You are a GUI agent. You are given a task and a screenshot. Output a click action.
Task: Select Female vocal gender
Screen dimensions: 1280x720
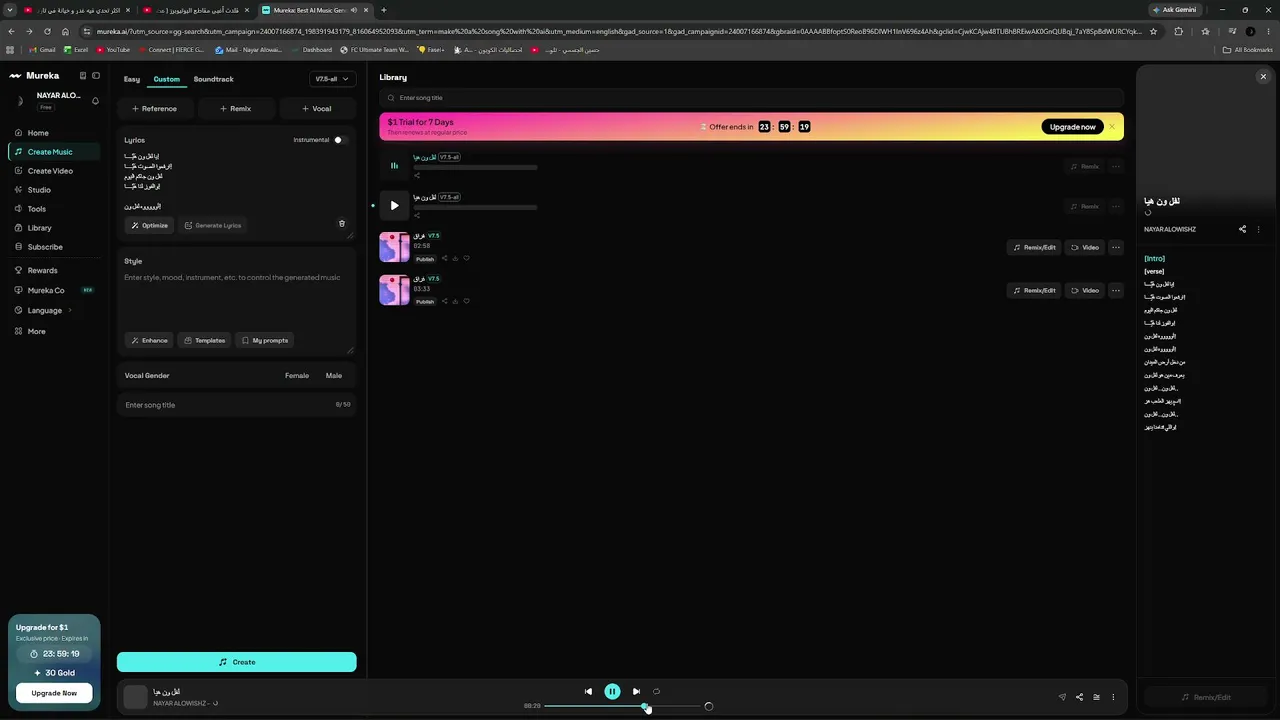tap(297, 375)
